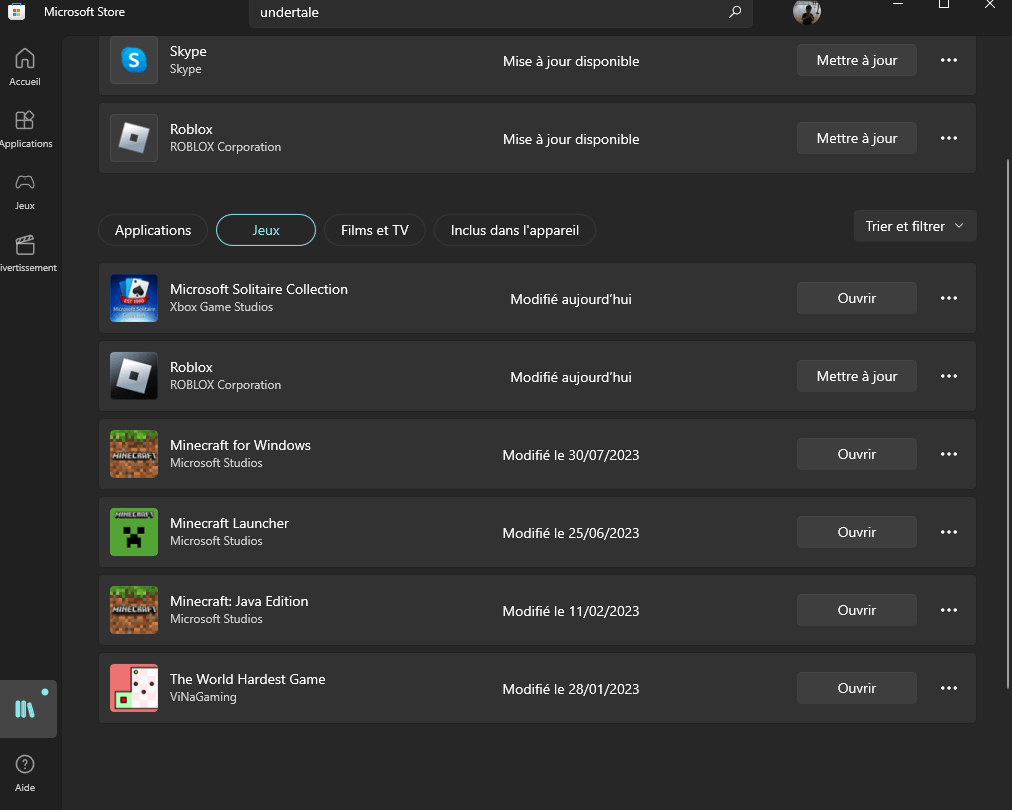Click the Xbox Game Studios publisher text
The height and width of the screenshot is (810, 1012).
[221, 307]
